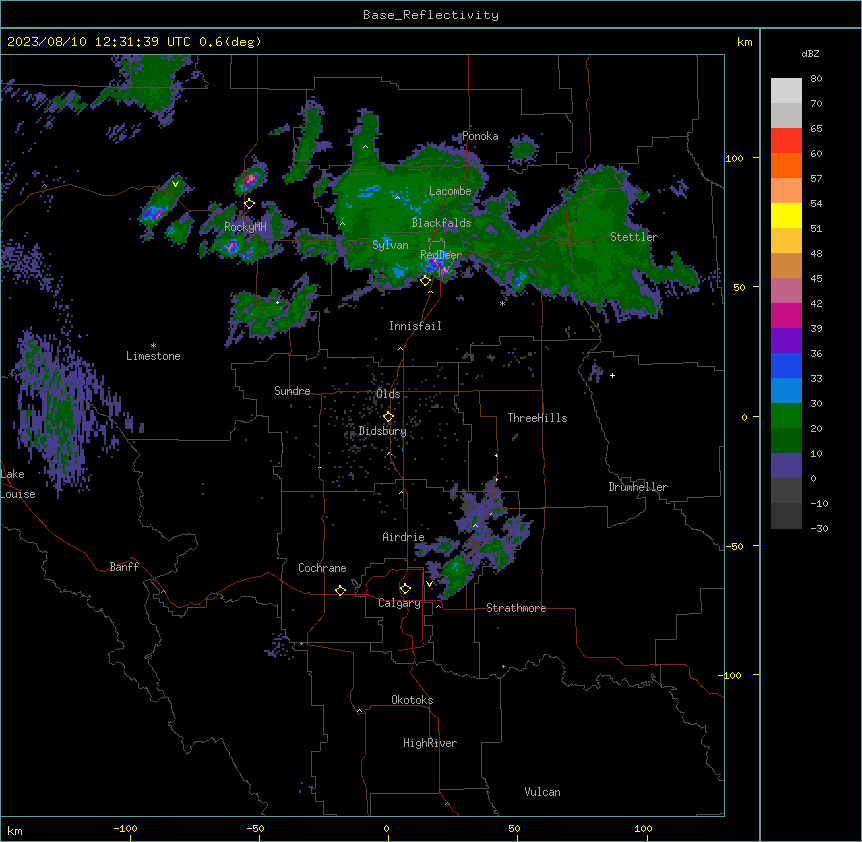
Task: Click the HighRiver city label
Action: pyautogui.click(x=430, y=743)
